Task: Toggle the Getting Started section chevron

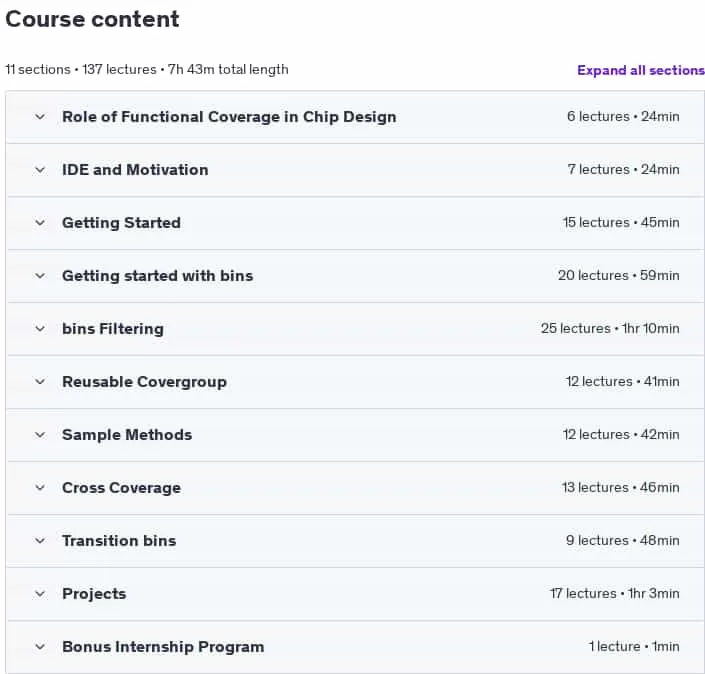Action: click(x=40, y=223)
